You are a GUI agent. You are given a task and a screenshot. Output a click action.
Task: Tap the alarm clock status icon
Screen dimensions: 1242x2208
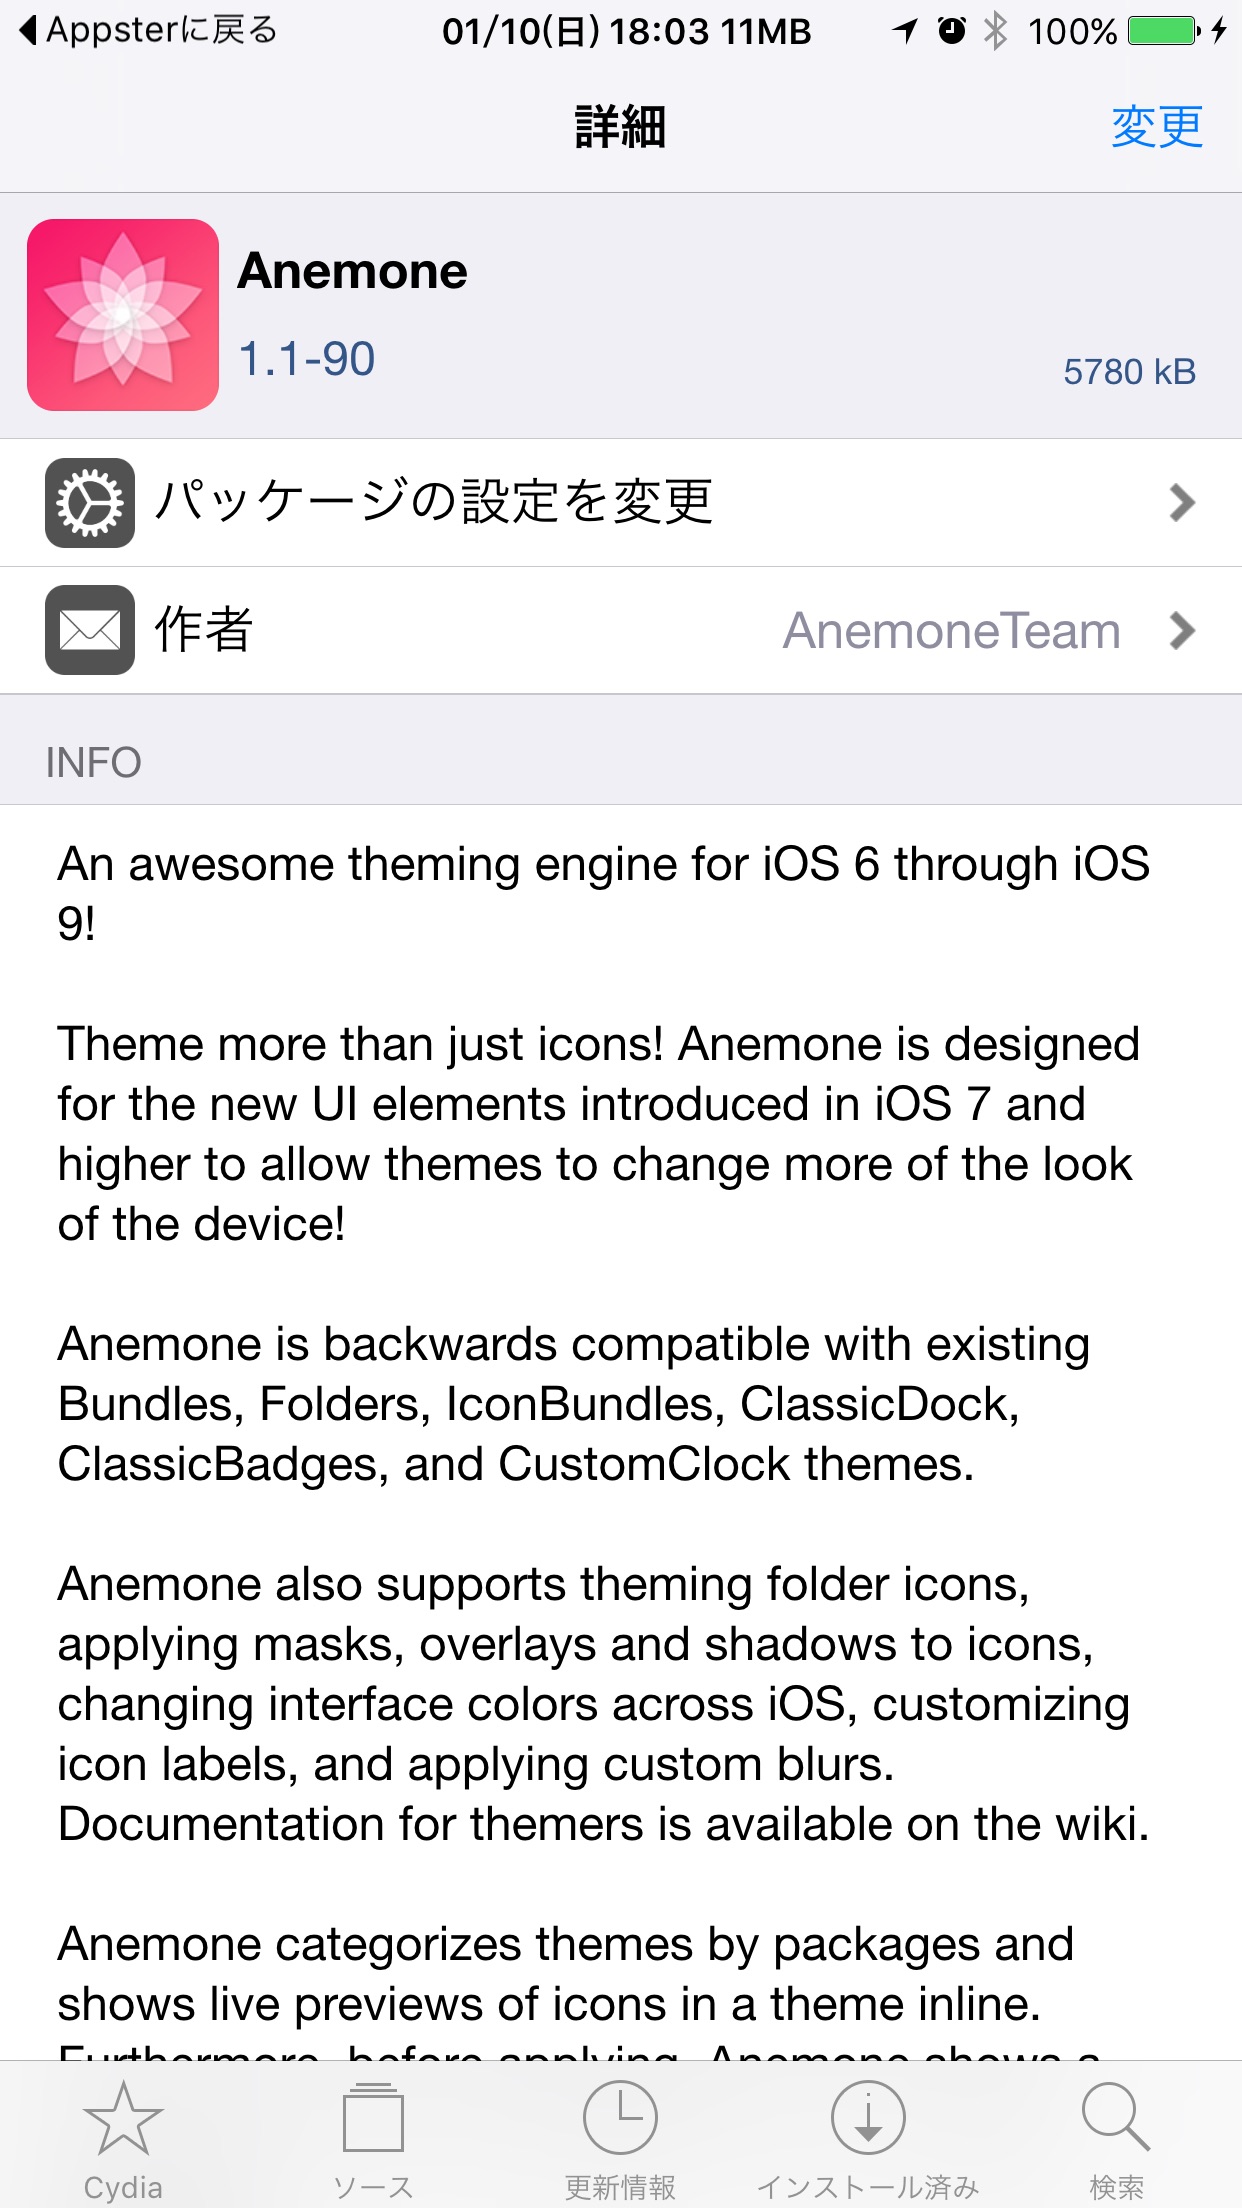(952, 31)
